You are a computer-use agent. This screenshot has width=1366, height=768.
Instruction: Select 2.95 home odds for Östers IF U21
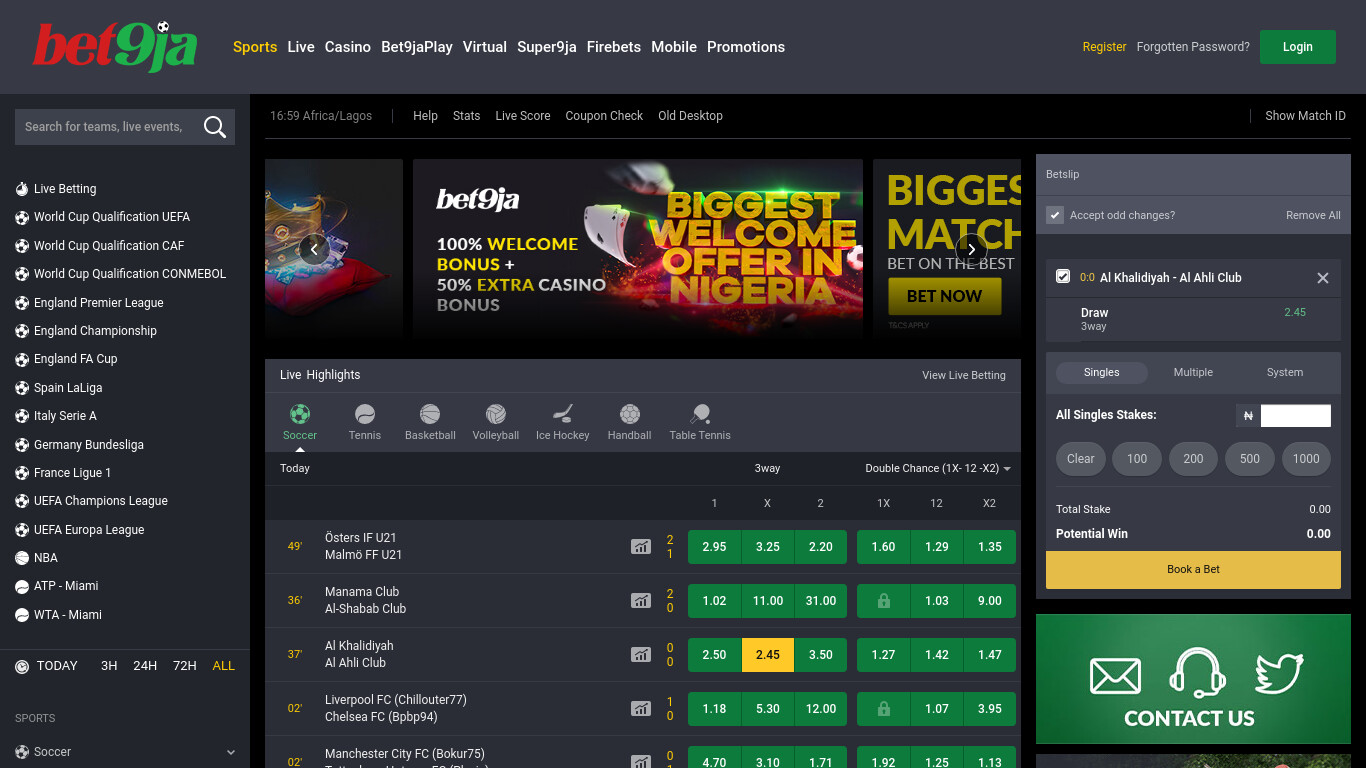(x=714, y=547)
